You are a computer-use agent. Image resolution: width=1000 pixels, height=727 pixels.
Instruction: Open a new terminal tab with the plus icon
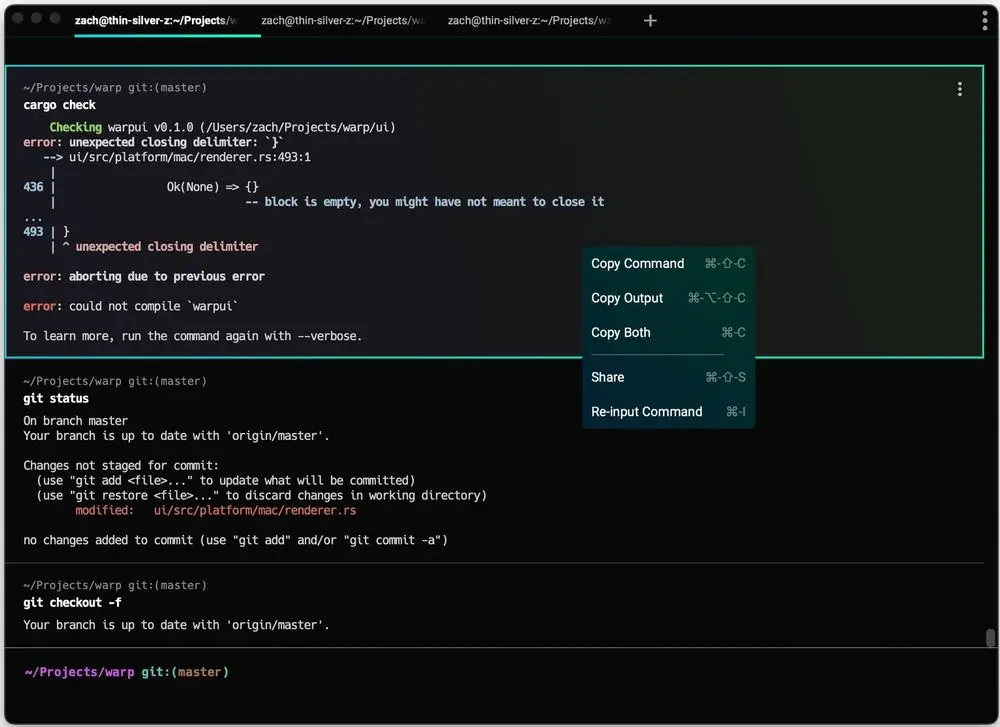tap(650, 20)
